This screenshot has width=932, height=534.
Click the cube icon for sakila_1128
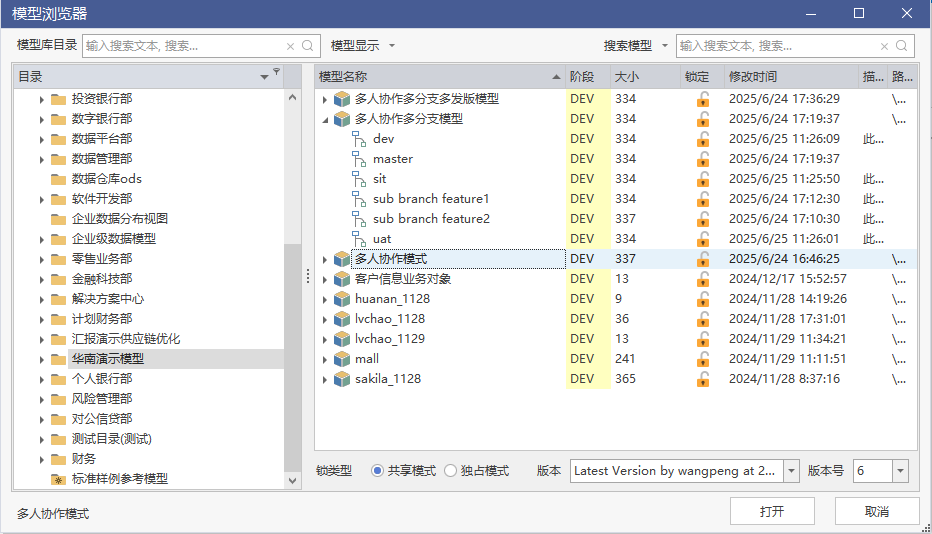(x=342, y=379)
